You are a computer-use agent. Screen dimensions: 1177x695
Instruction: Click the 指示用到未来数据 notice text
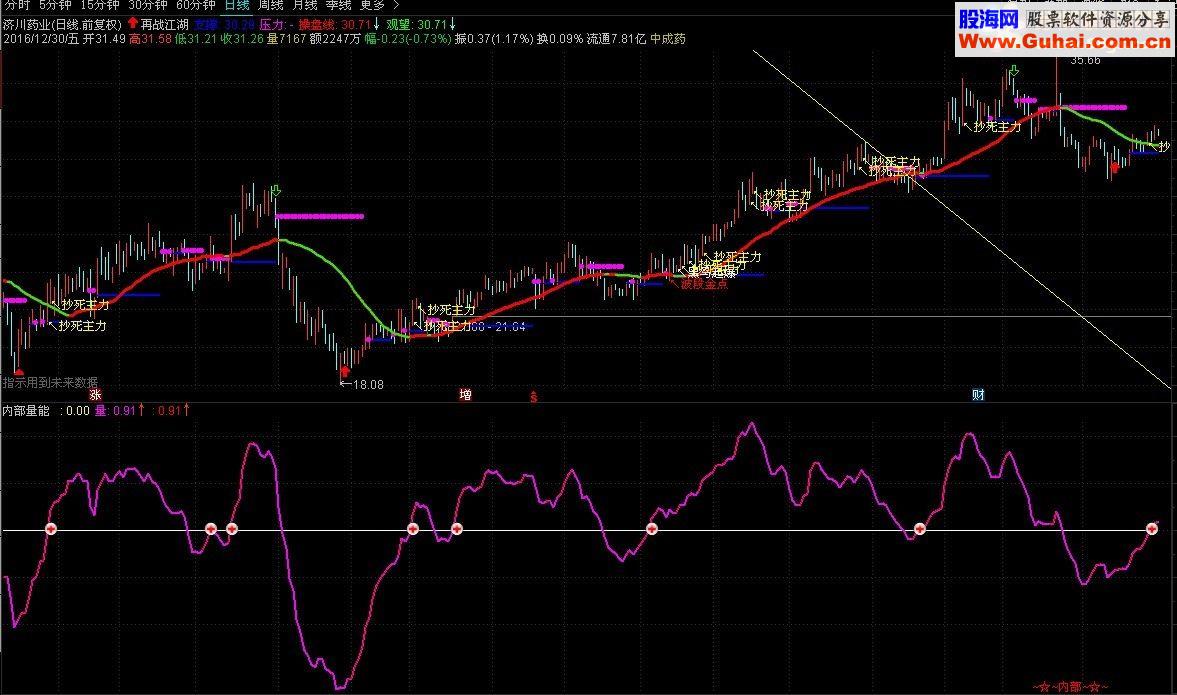[x=50, y=383]
